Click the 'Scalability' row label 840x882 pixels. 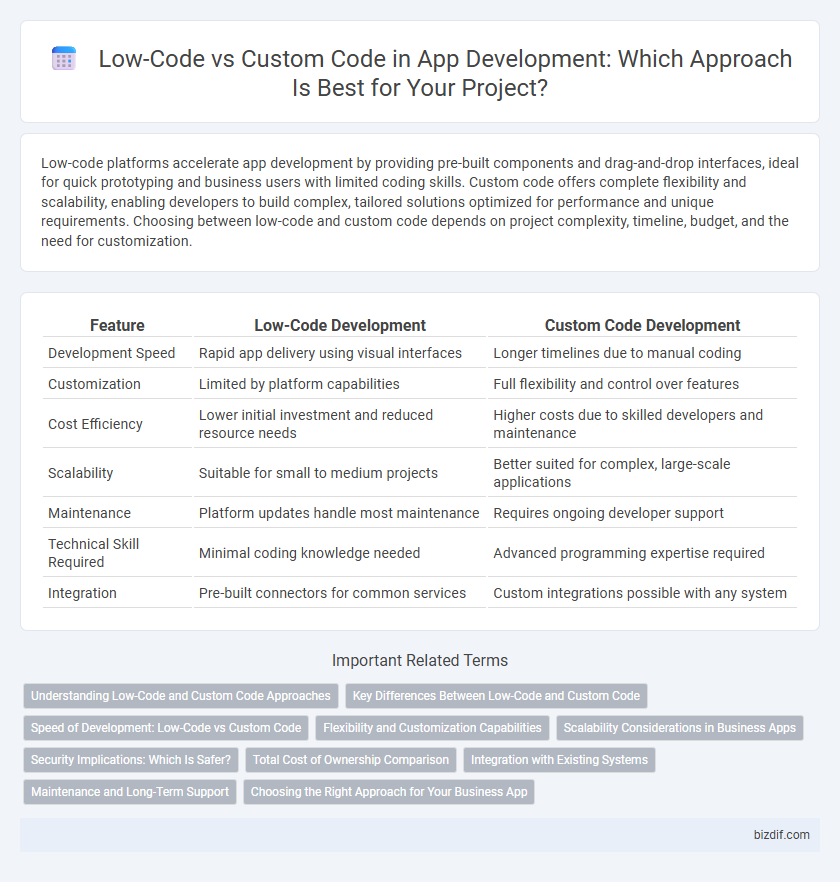80,472
